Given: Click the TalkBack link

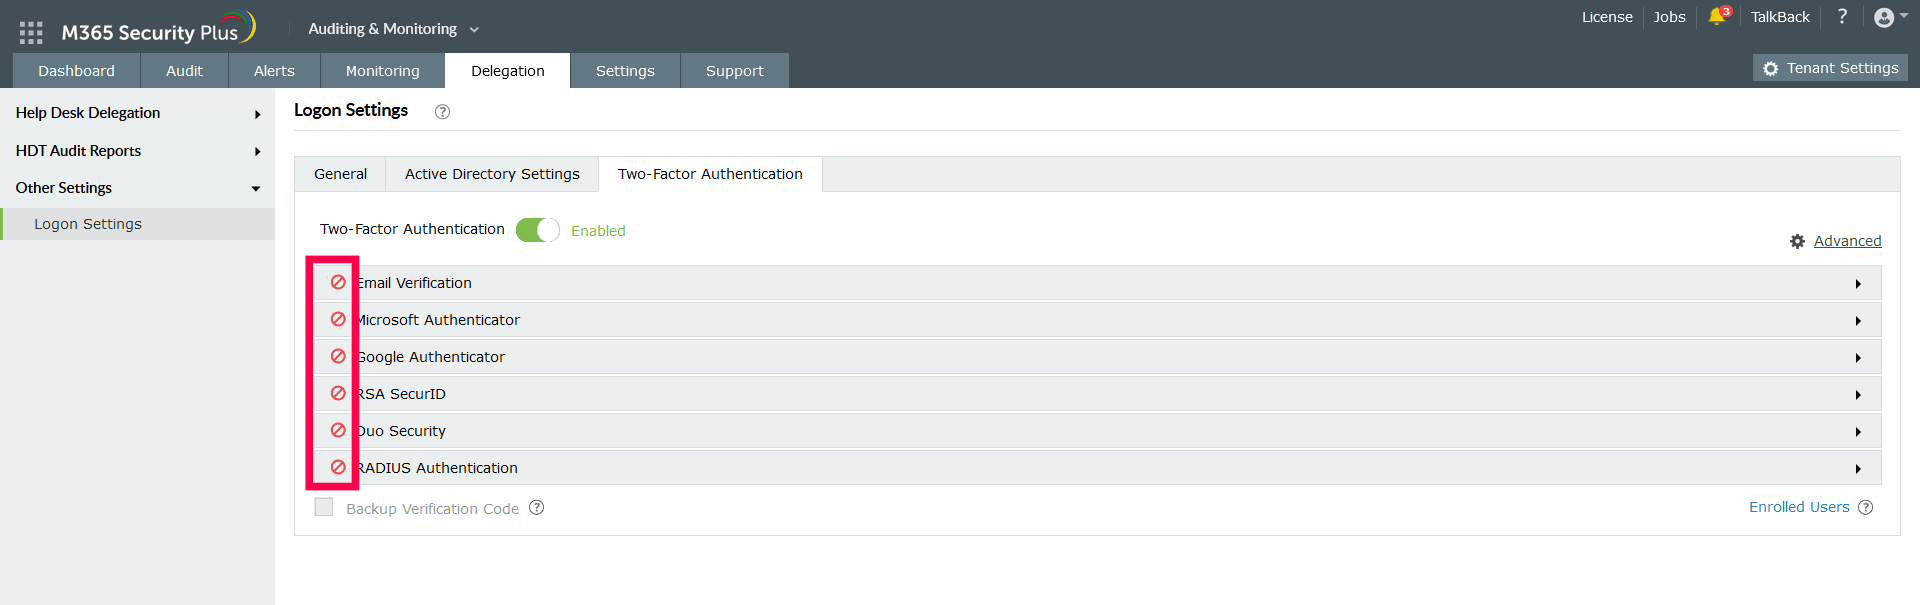Looking at the screenshot, I should click(1780, 17).
